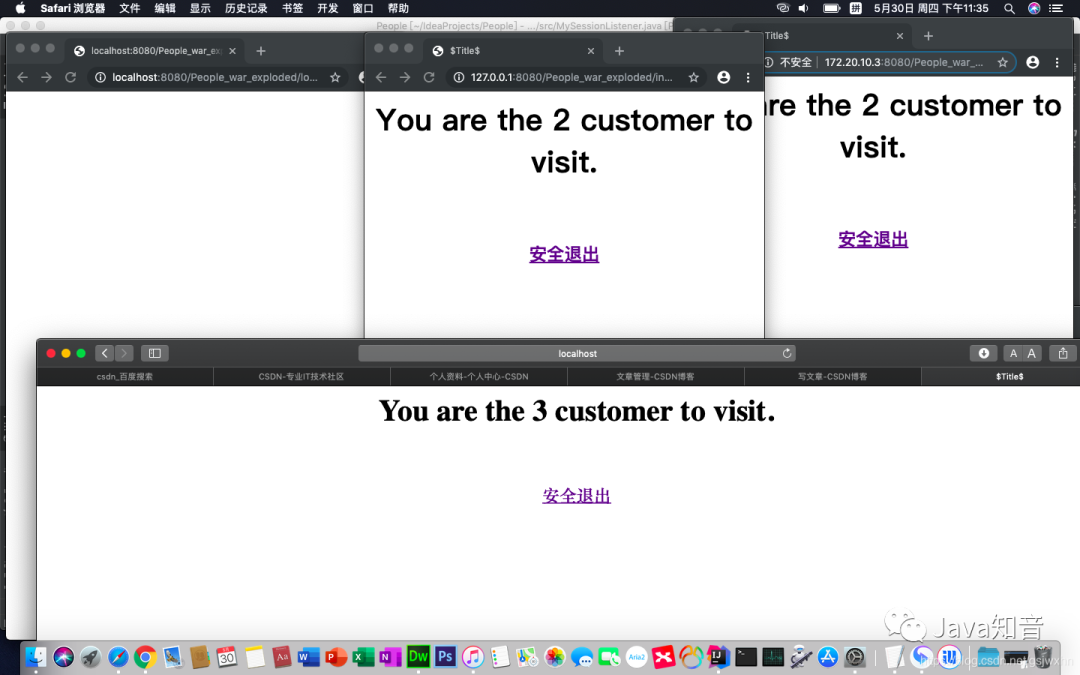Open the Safari downloads button
Screen dimensions: 1080x675
pos(984,353)
